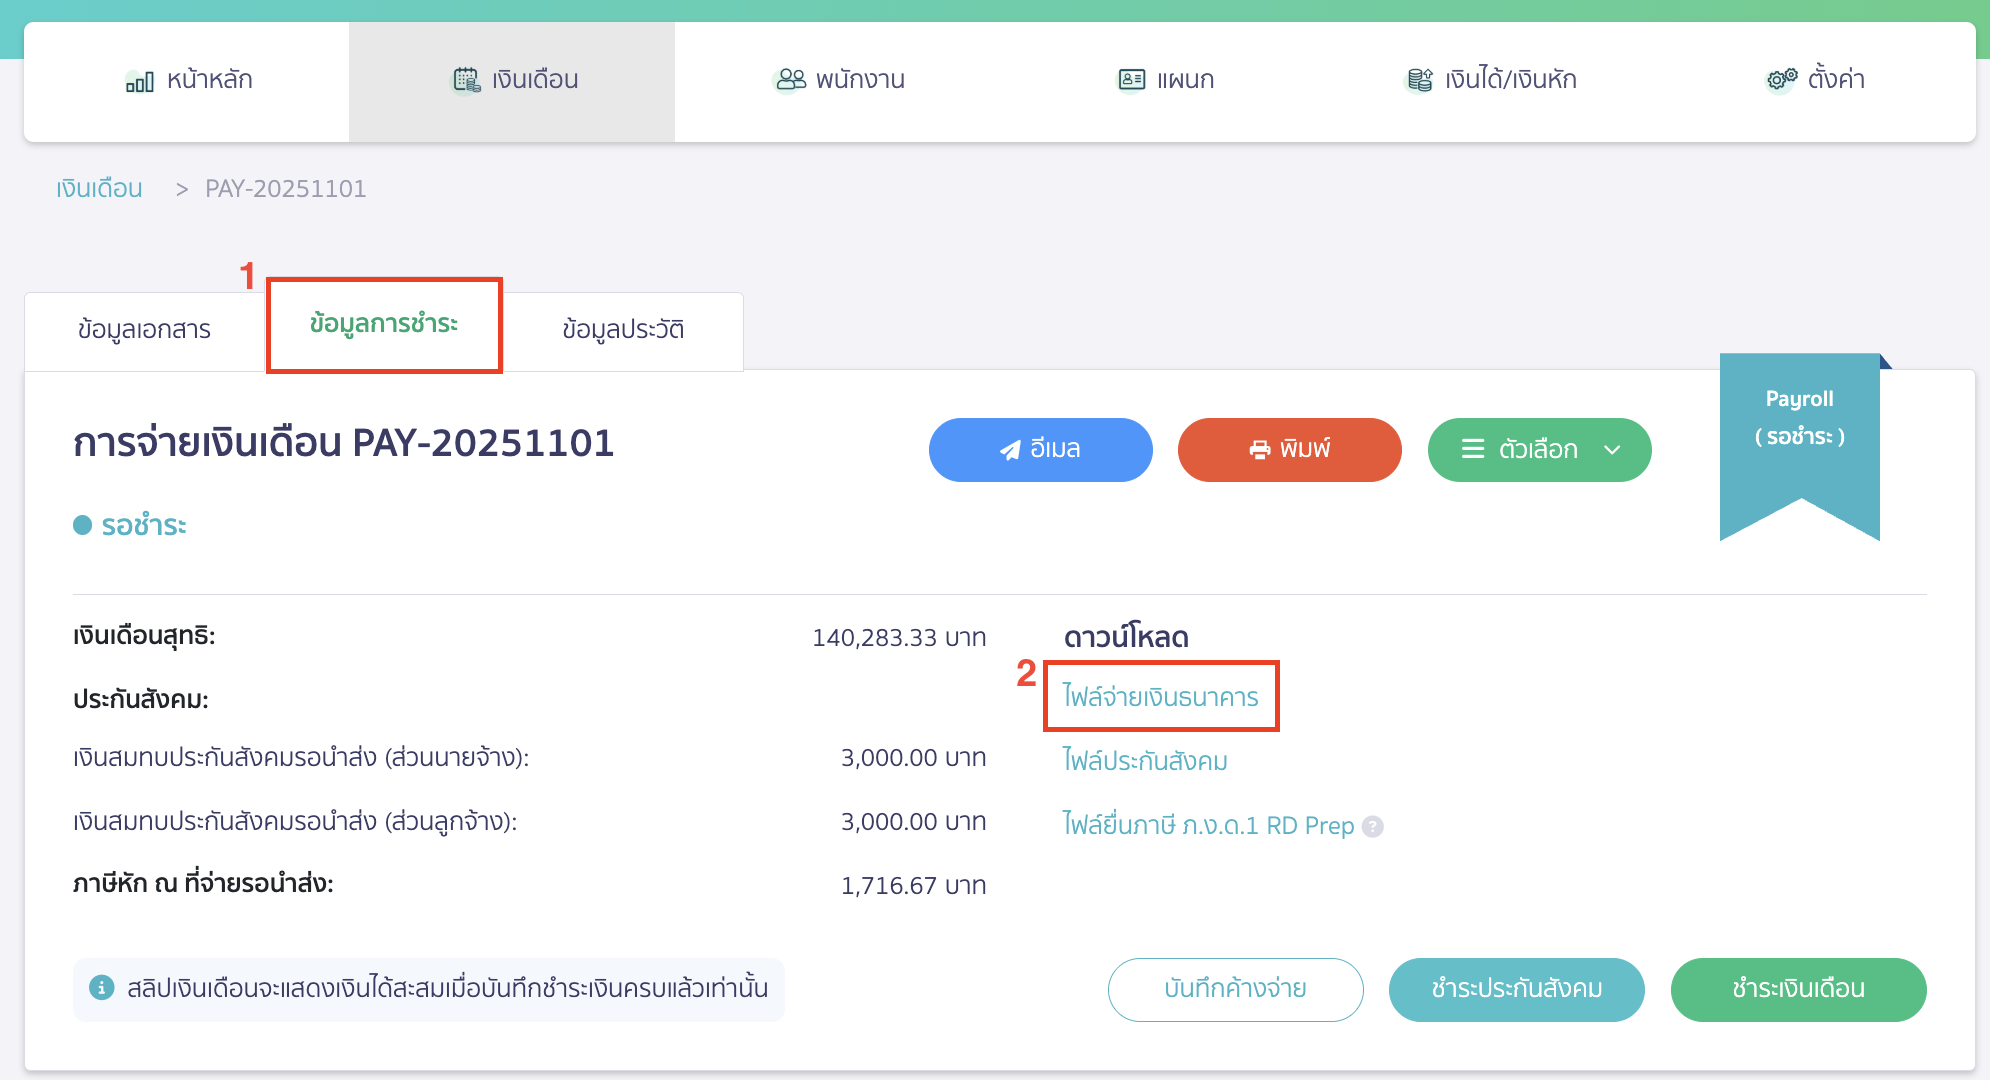Select the bar chart icon on หน้าหลัก tab
The width and height of the screenshot is (1990, 1080).
tap(140, 80)
